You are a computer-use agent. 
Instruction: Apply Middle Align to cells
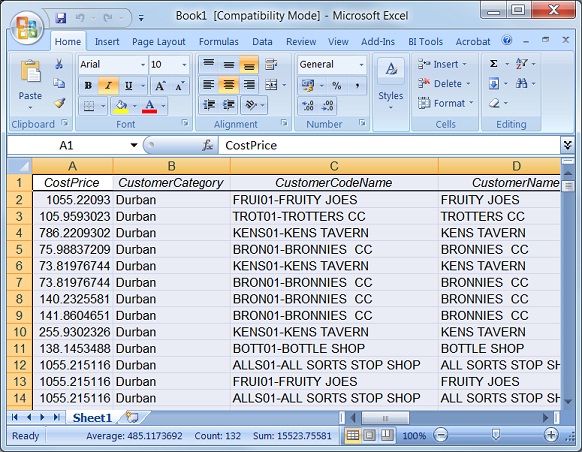(x=229, y=64)
